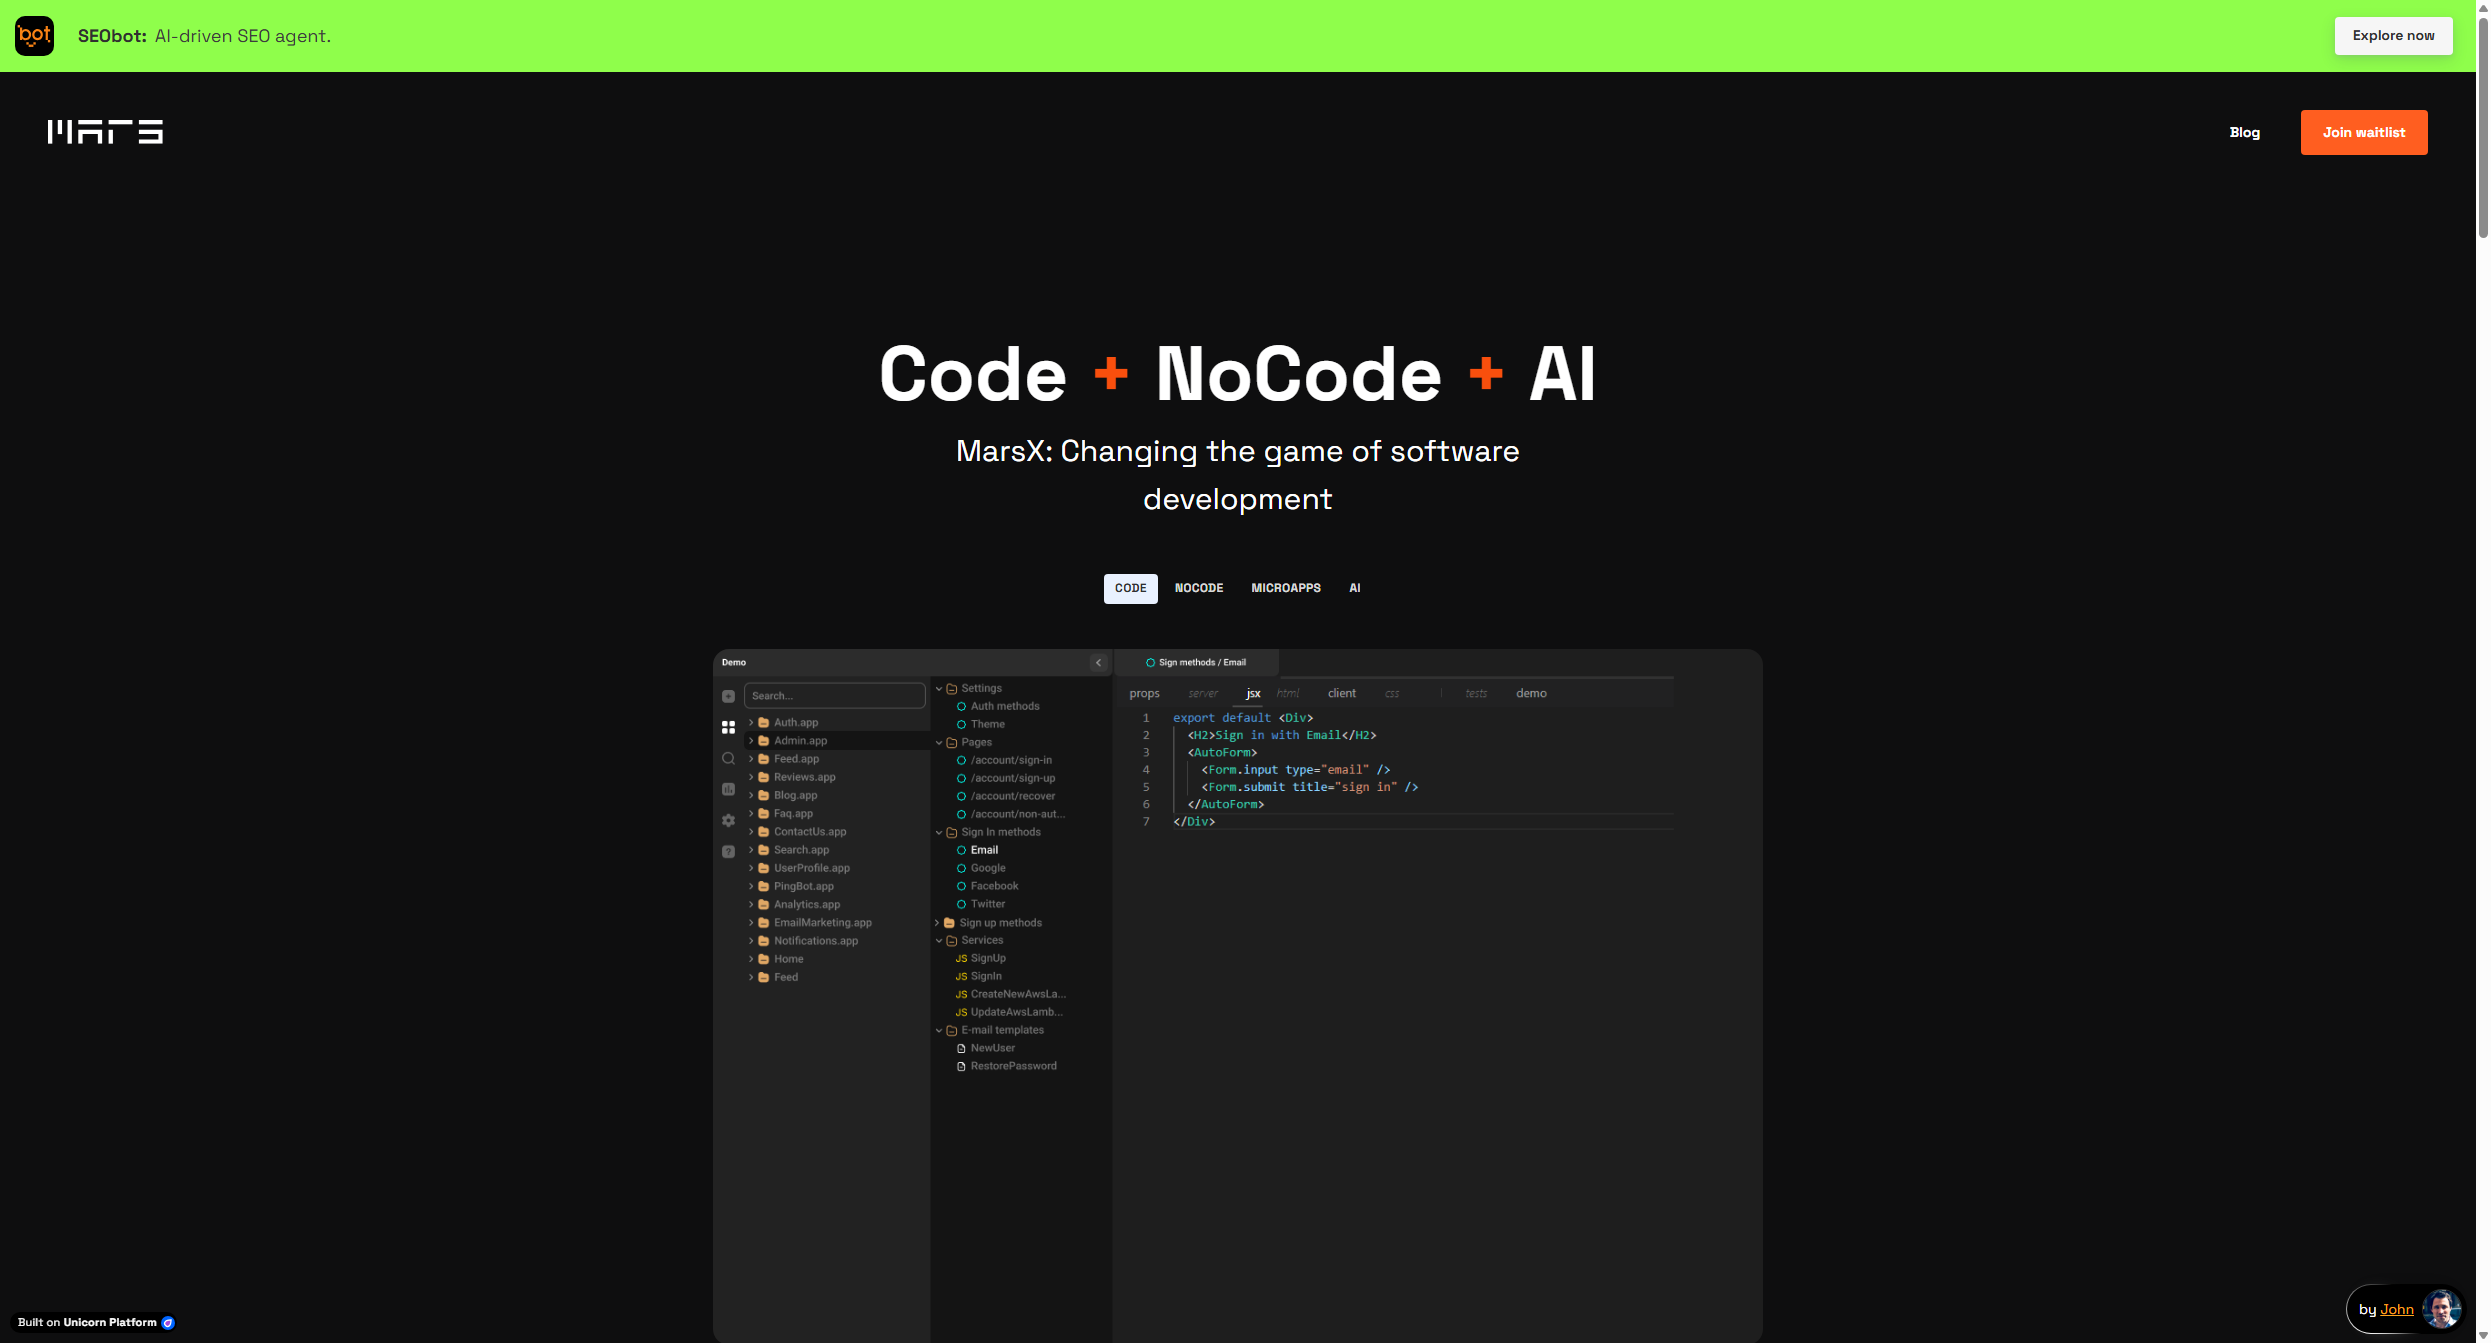The height and width of the screenshot is (1343, 2491).
Task: Switch to the NOCODE tab
Action: click(1198, 588)
